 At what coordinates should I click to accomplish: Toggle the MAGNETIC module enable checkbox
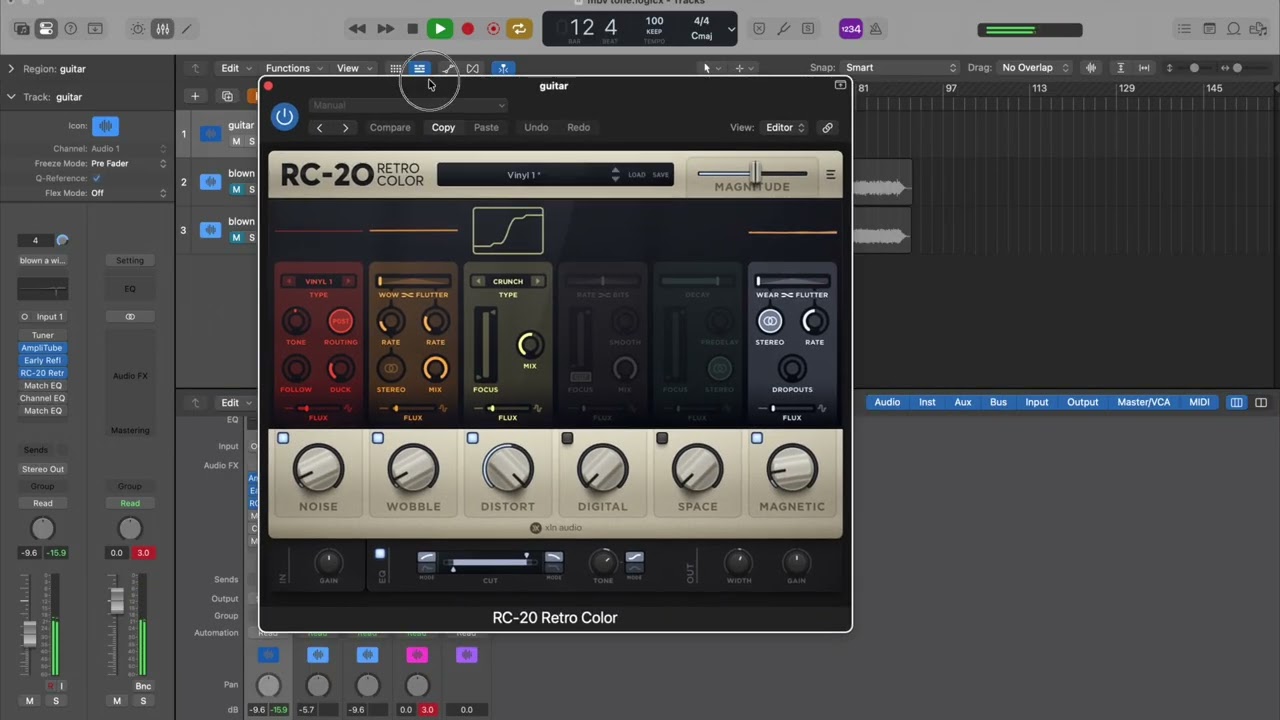tap(757, 438)
